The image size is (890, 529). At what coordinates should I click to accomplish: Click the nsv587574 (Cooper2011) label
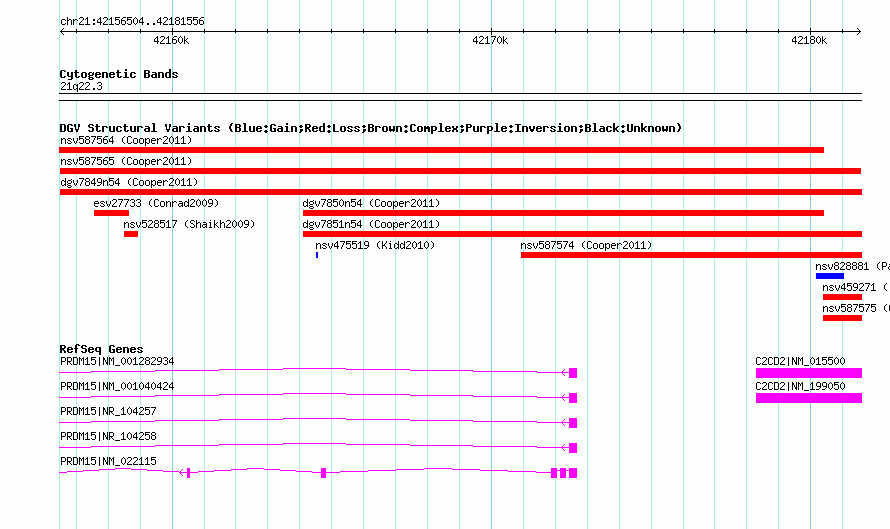[586, 245]
